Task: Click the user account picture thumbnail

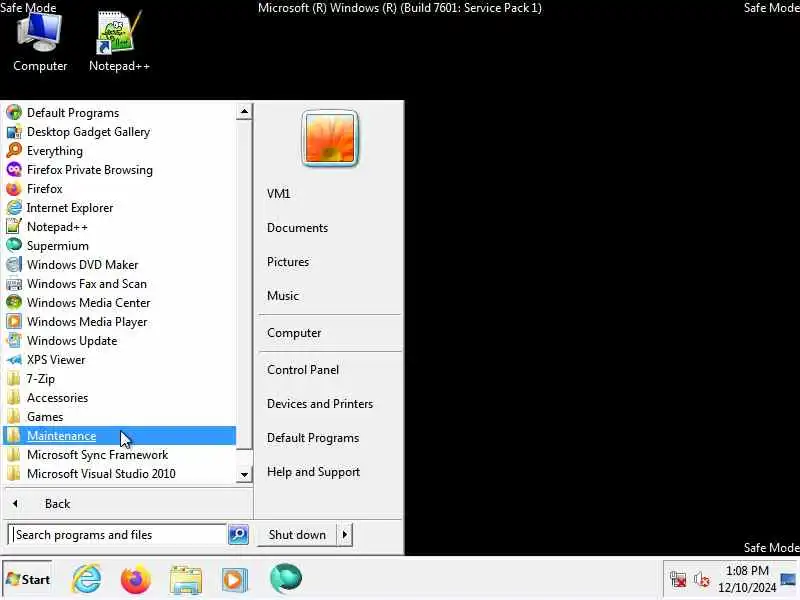Action: click(330, 138)
